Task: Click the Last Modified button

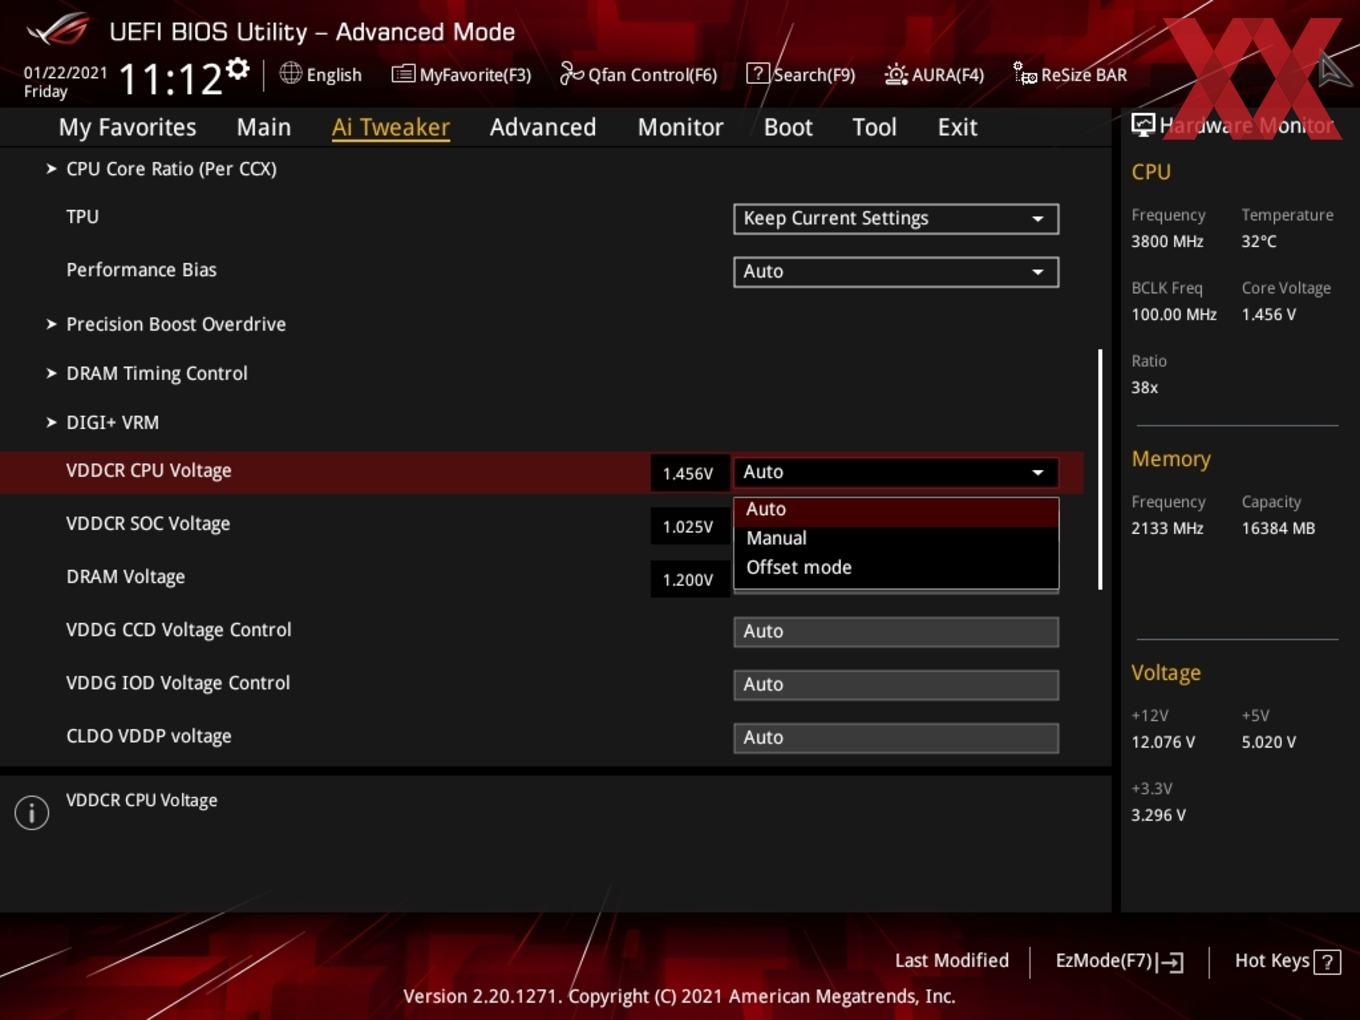Action: coord(952,961)
